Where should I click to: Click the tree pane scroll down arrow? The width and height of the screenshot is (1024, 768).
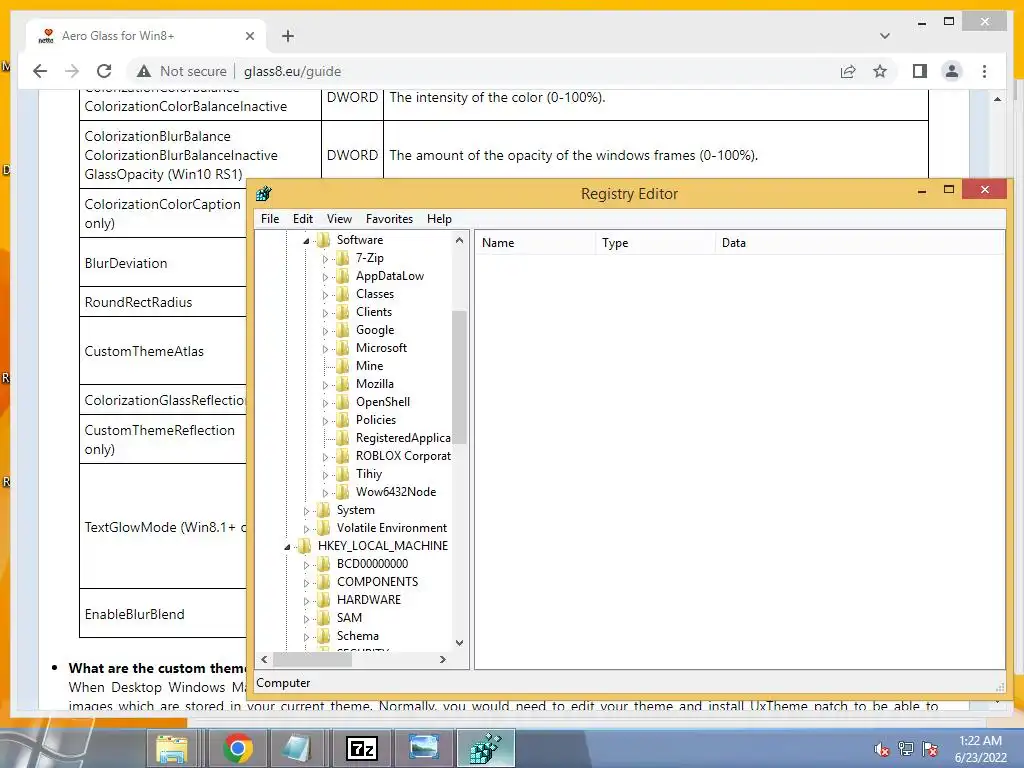coord(459,643)
